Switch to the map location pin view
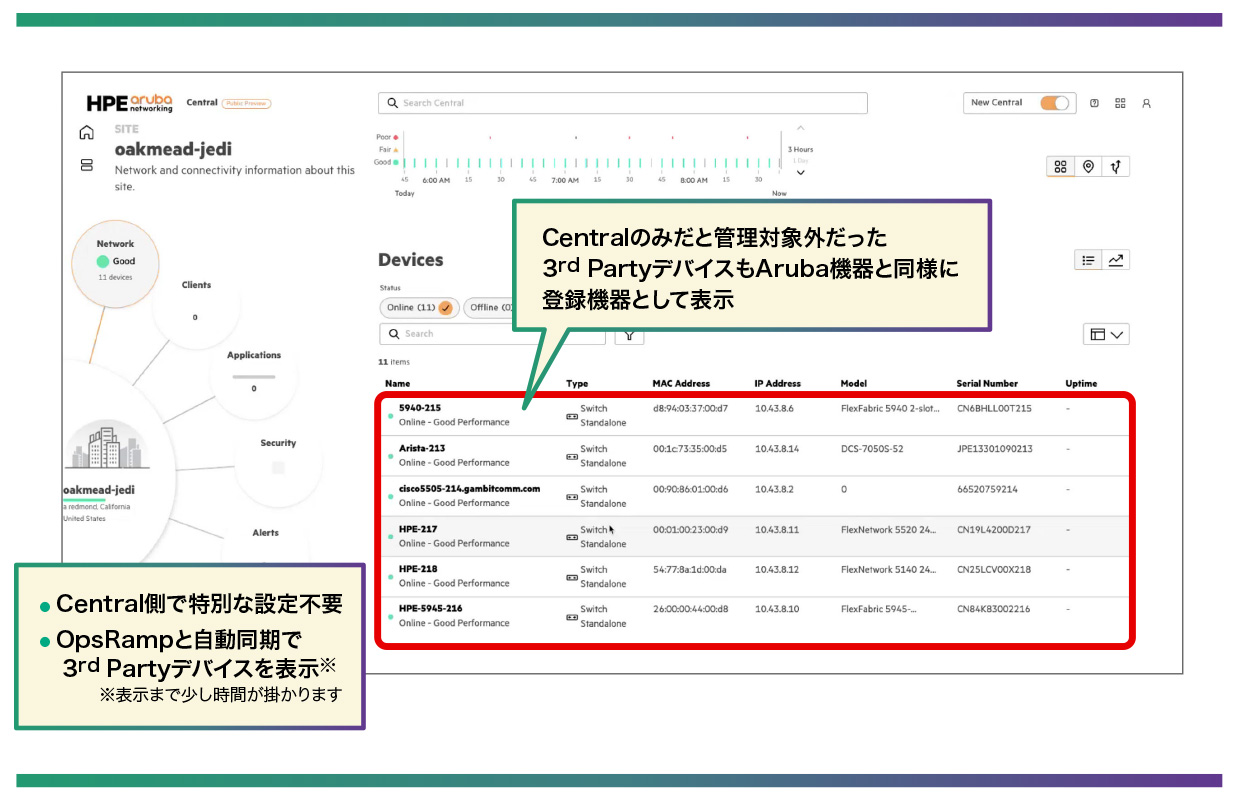The height and width of the screenshot is (800, 1233). click(x=1088, y=167)
